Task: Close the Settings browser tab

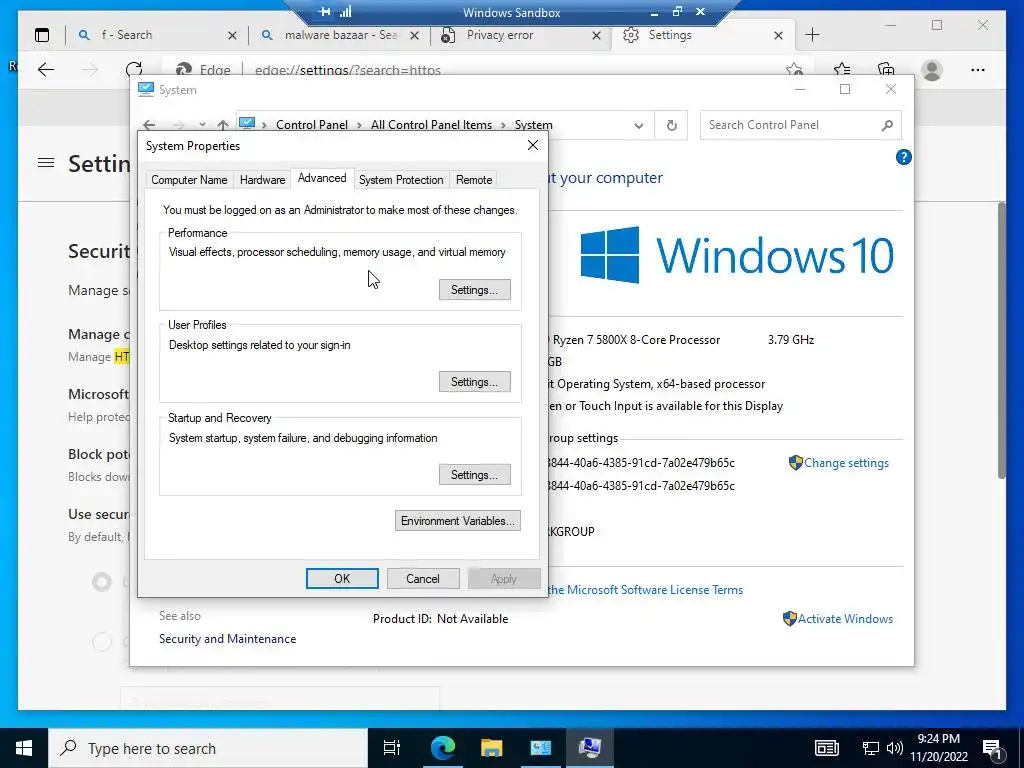Action: coord(778,35)
